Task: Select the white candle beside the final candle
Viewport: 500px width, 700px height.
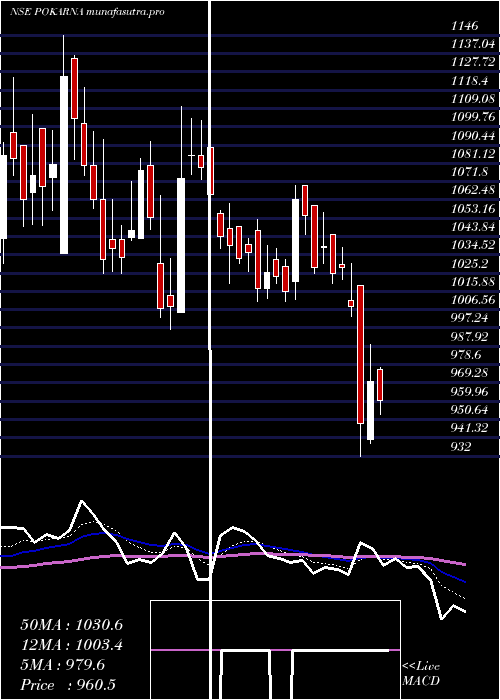Action: [x=371, y=410]
